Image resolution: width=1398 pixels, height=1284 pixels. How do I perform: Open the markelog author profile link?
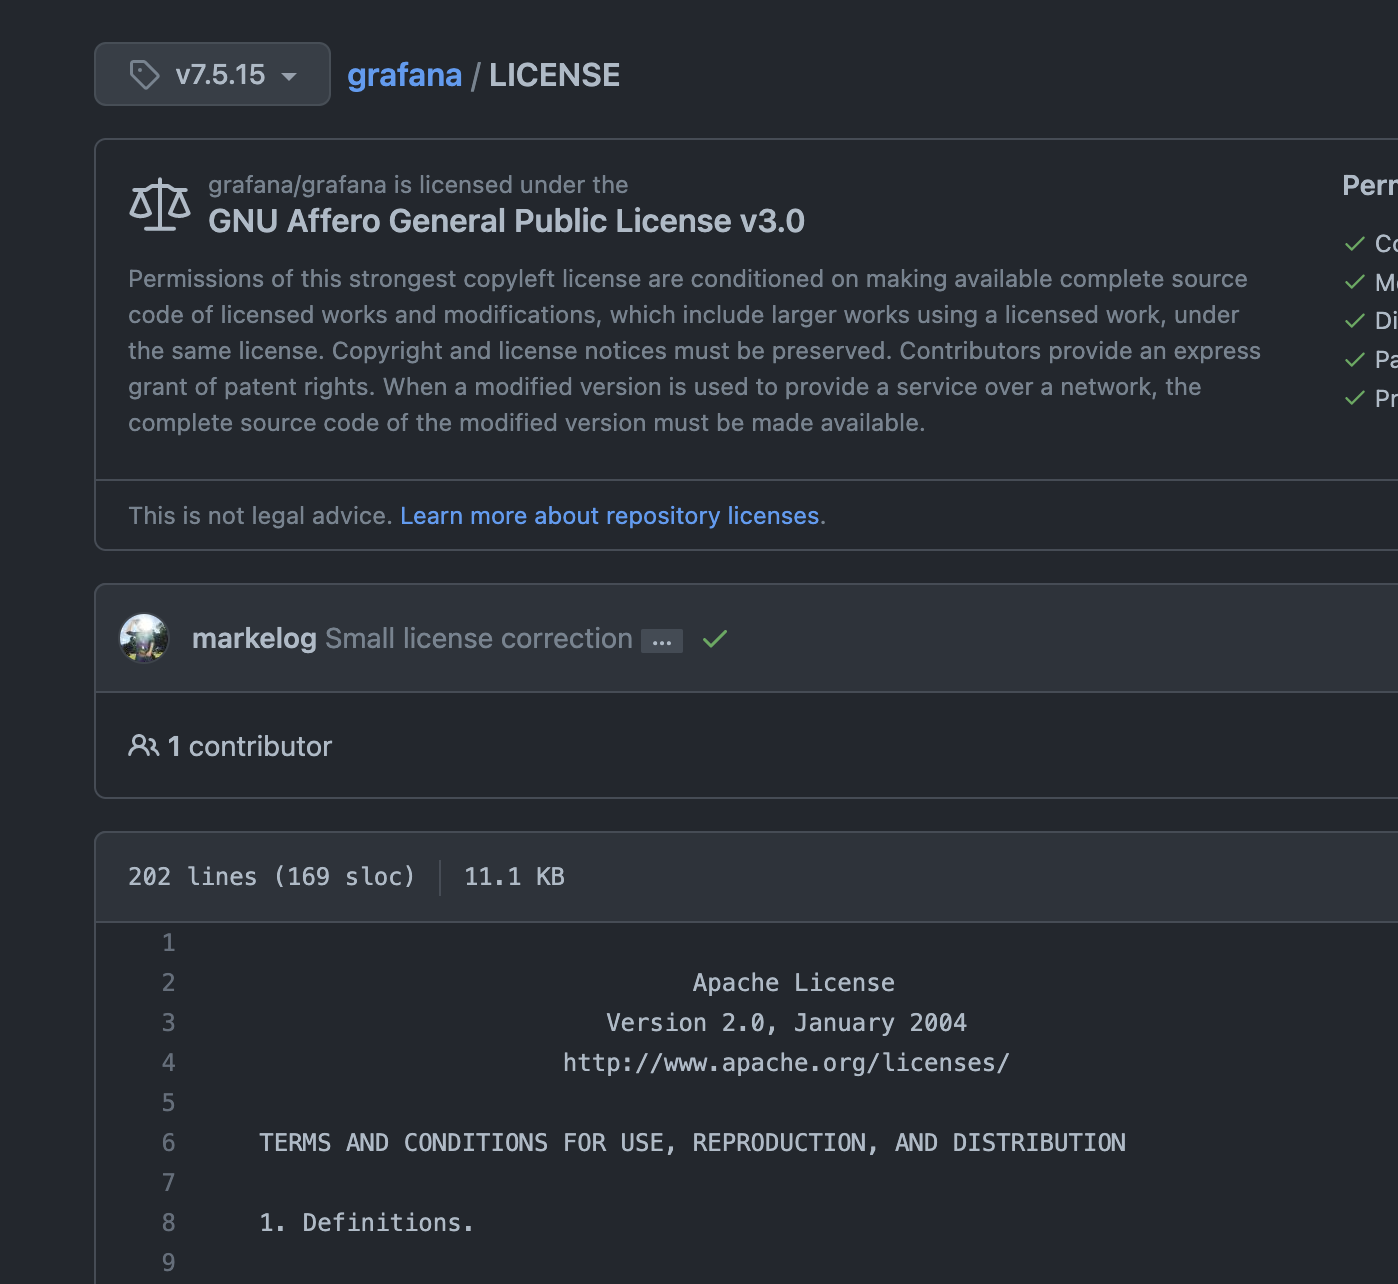[254, 638]
